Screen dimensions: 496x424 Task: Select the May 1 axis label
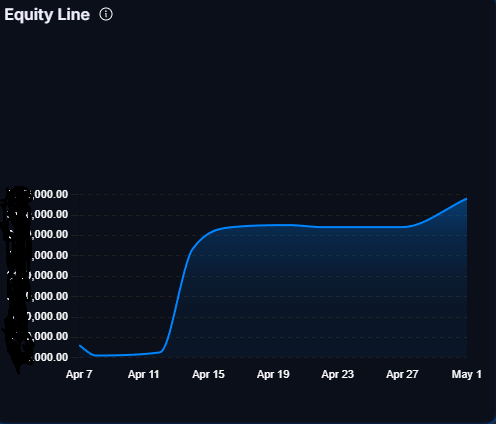[x=466, y=374]
